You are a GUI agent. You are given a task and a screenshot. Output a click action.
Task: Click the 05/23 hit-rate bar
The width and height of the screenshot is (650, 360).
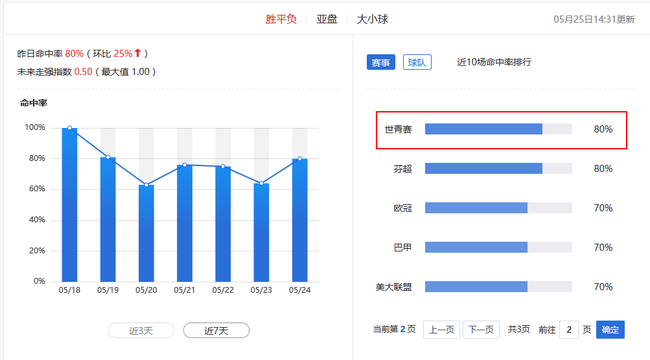click(261, 232)
